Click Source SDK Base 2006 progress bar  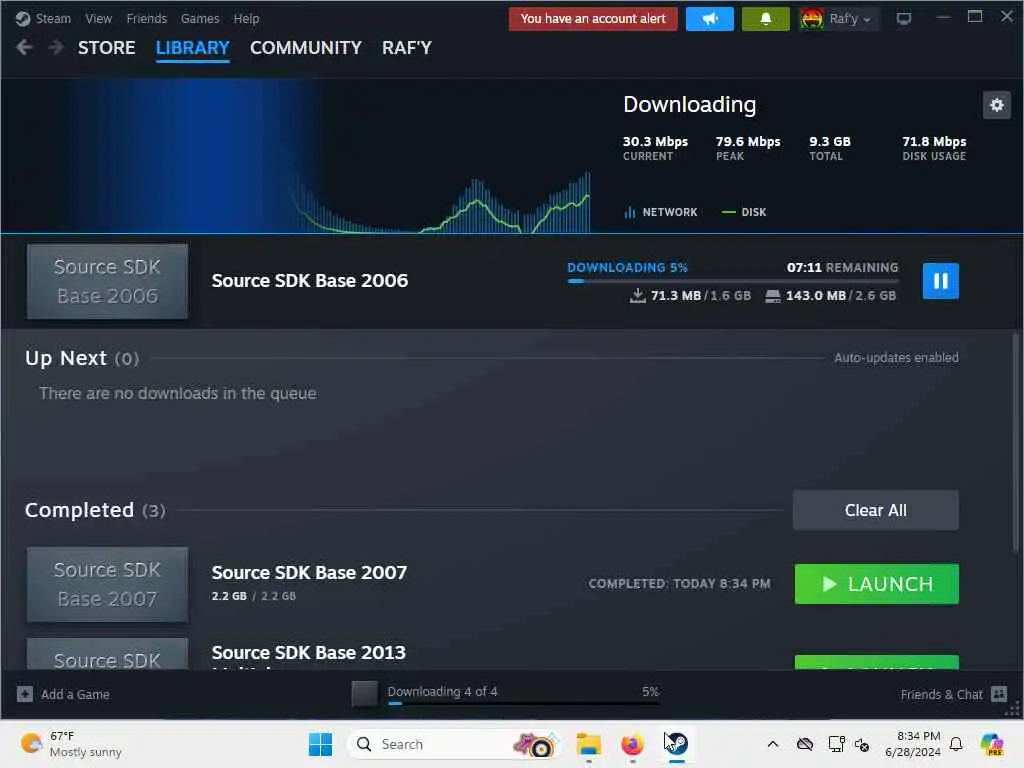733,281
